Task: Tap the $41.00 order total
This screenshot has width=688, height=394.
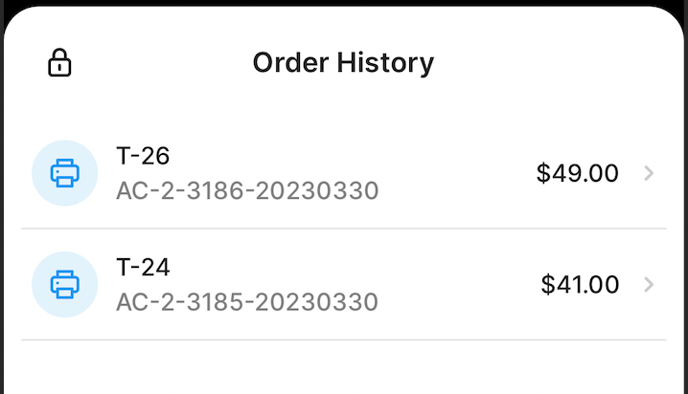Action: point(580,284)
